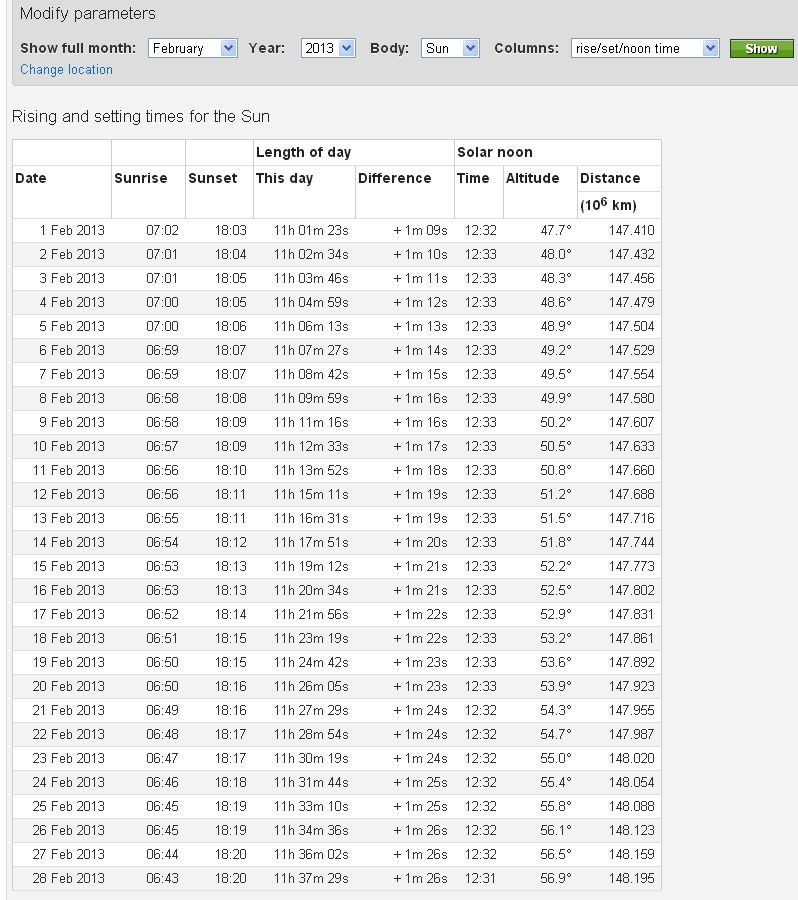Click the 56.9° altitude value
This screenshot has width=798, height=900.
[x=555, y=878]
